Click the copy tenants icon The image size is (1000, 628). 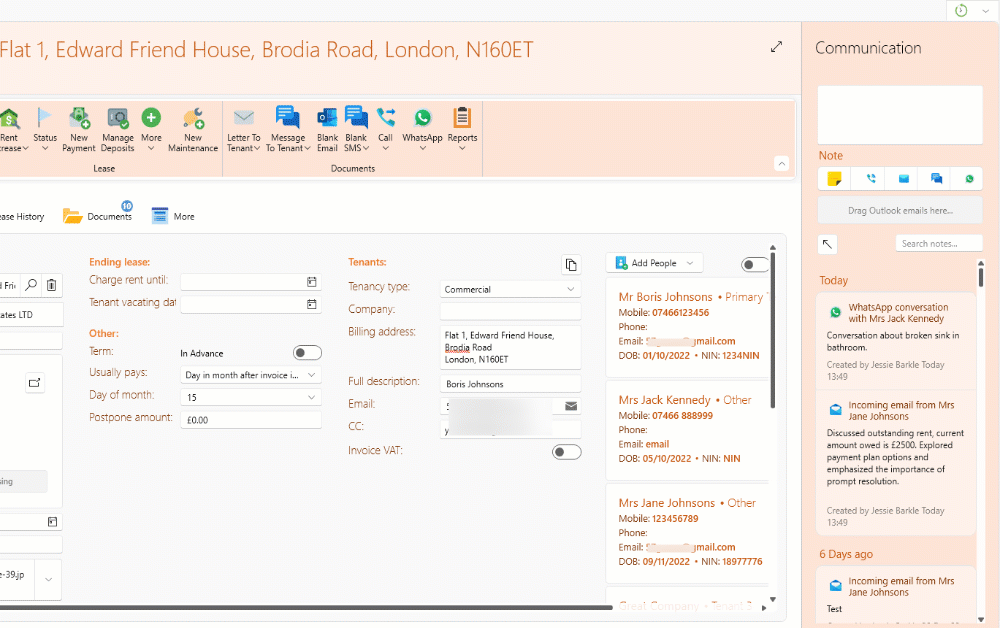tap(571, 264)
